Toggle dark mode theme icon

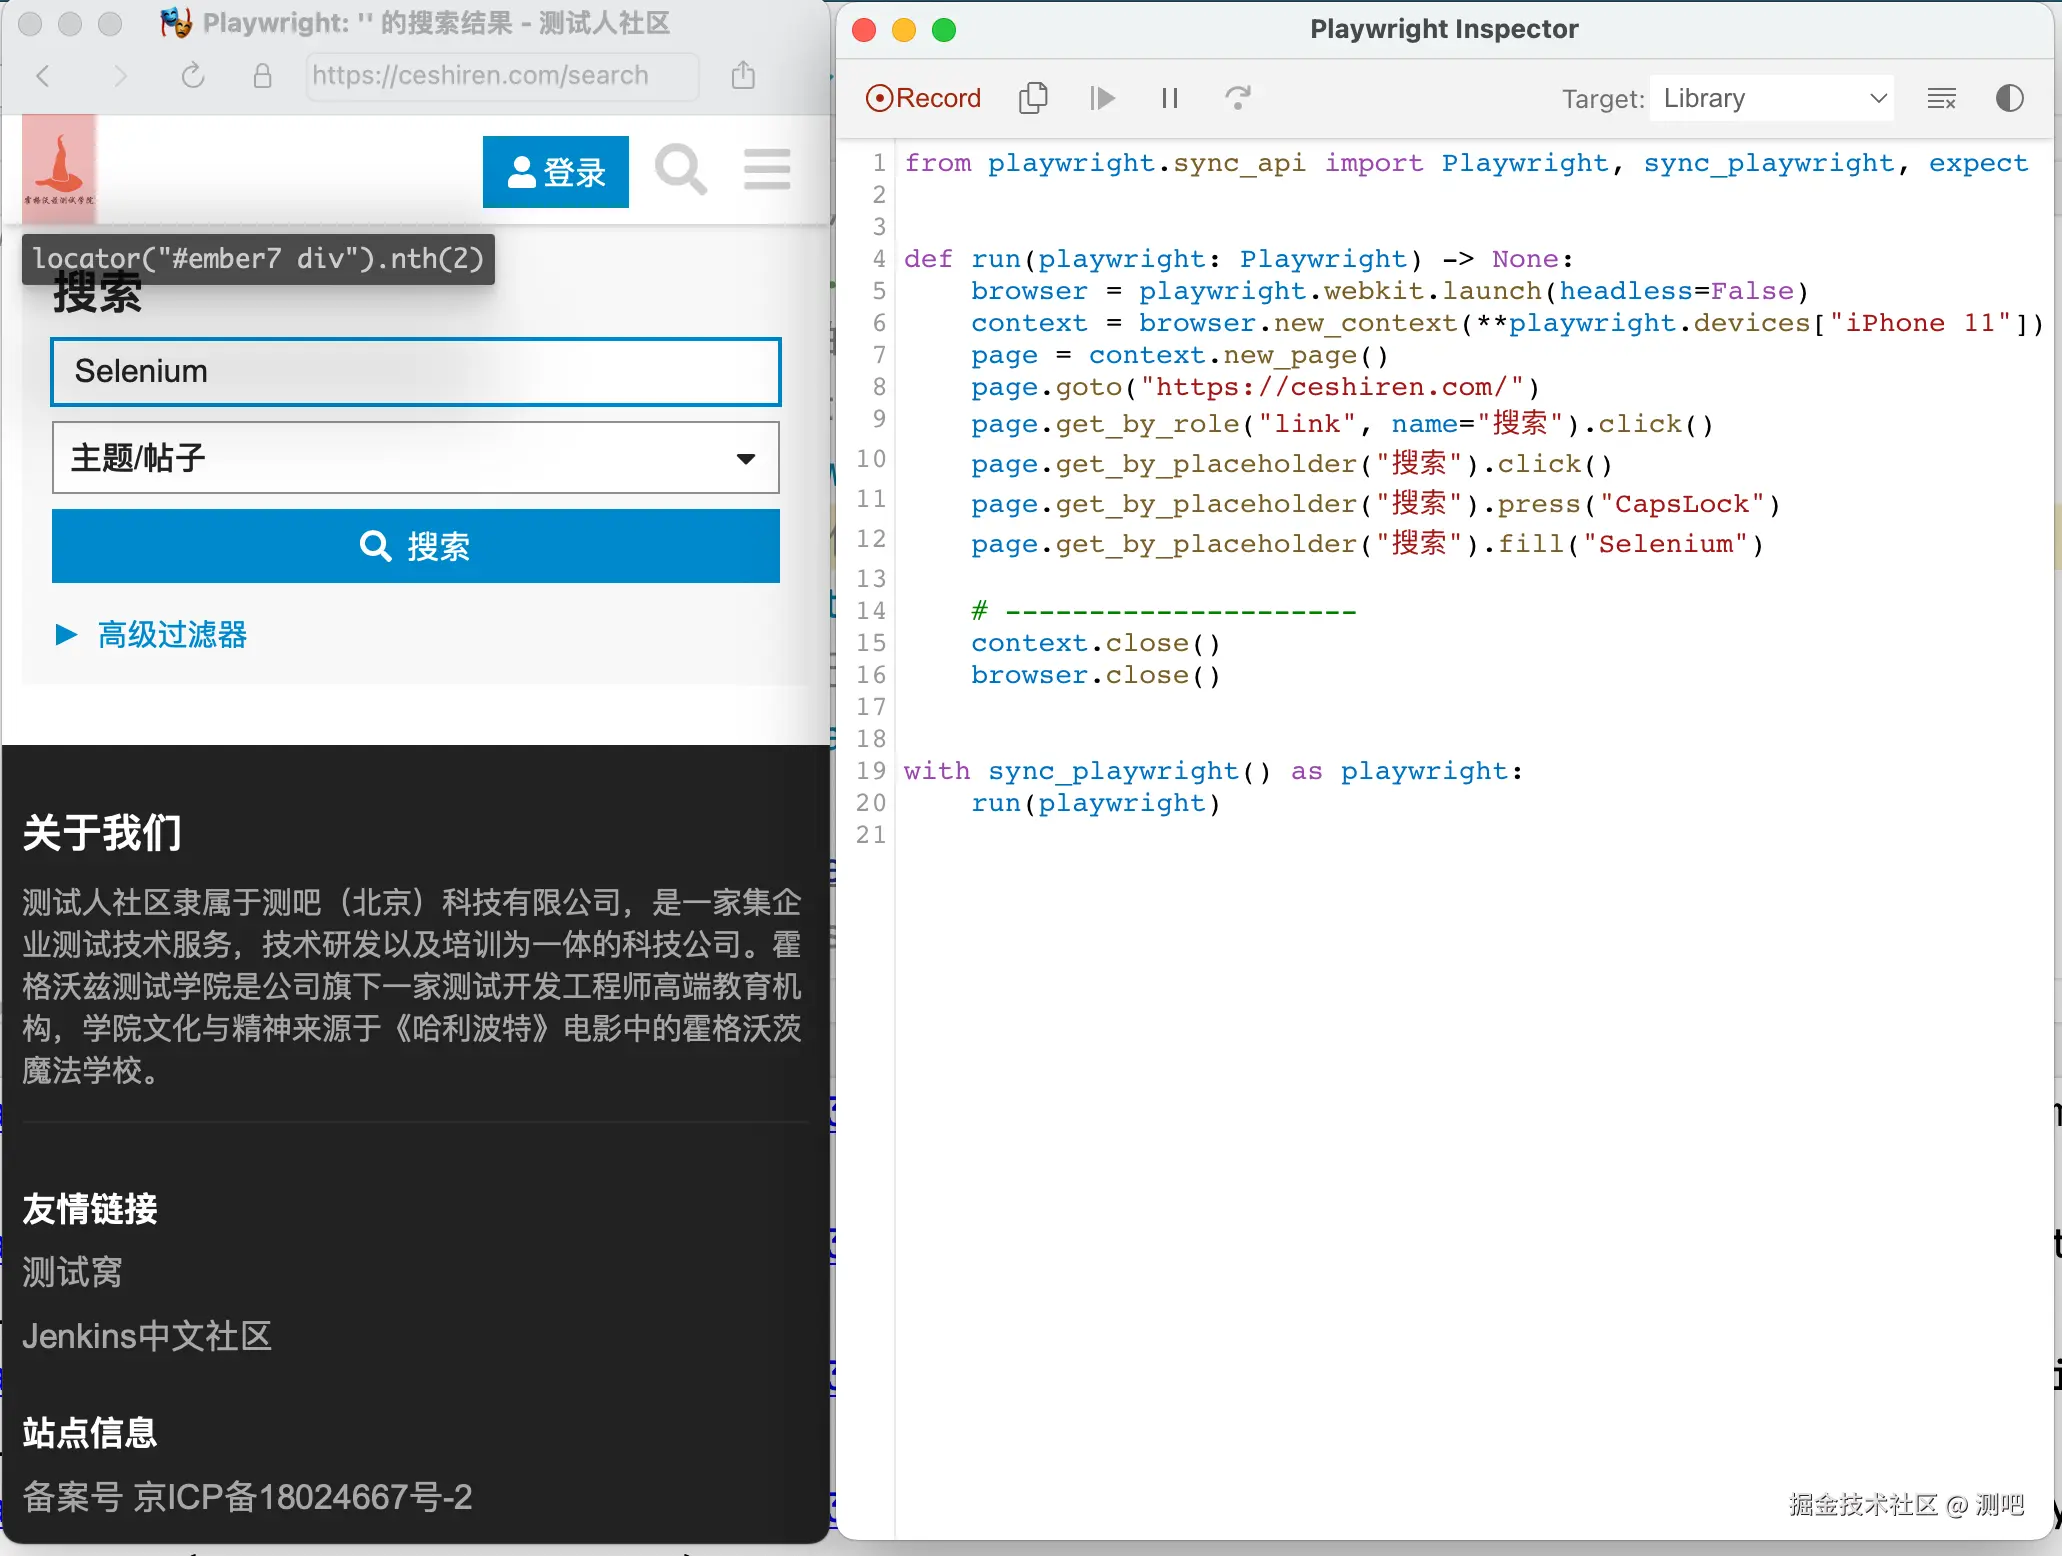pos(2009,98)
